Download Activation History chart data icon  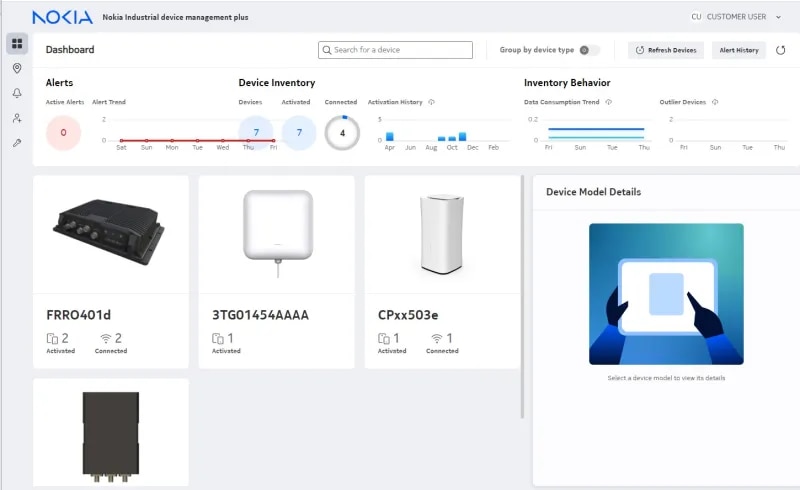(431, 102)
